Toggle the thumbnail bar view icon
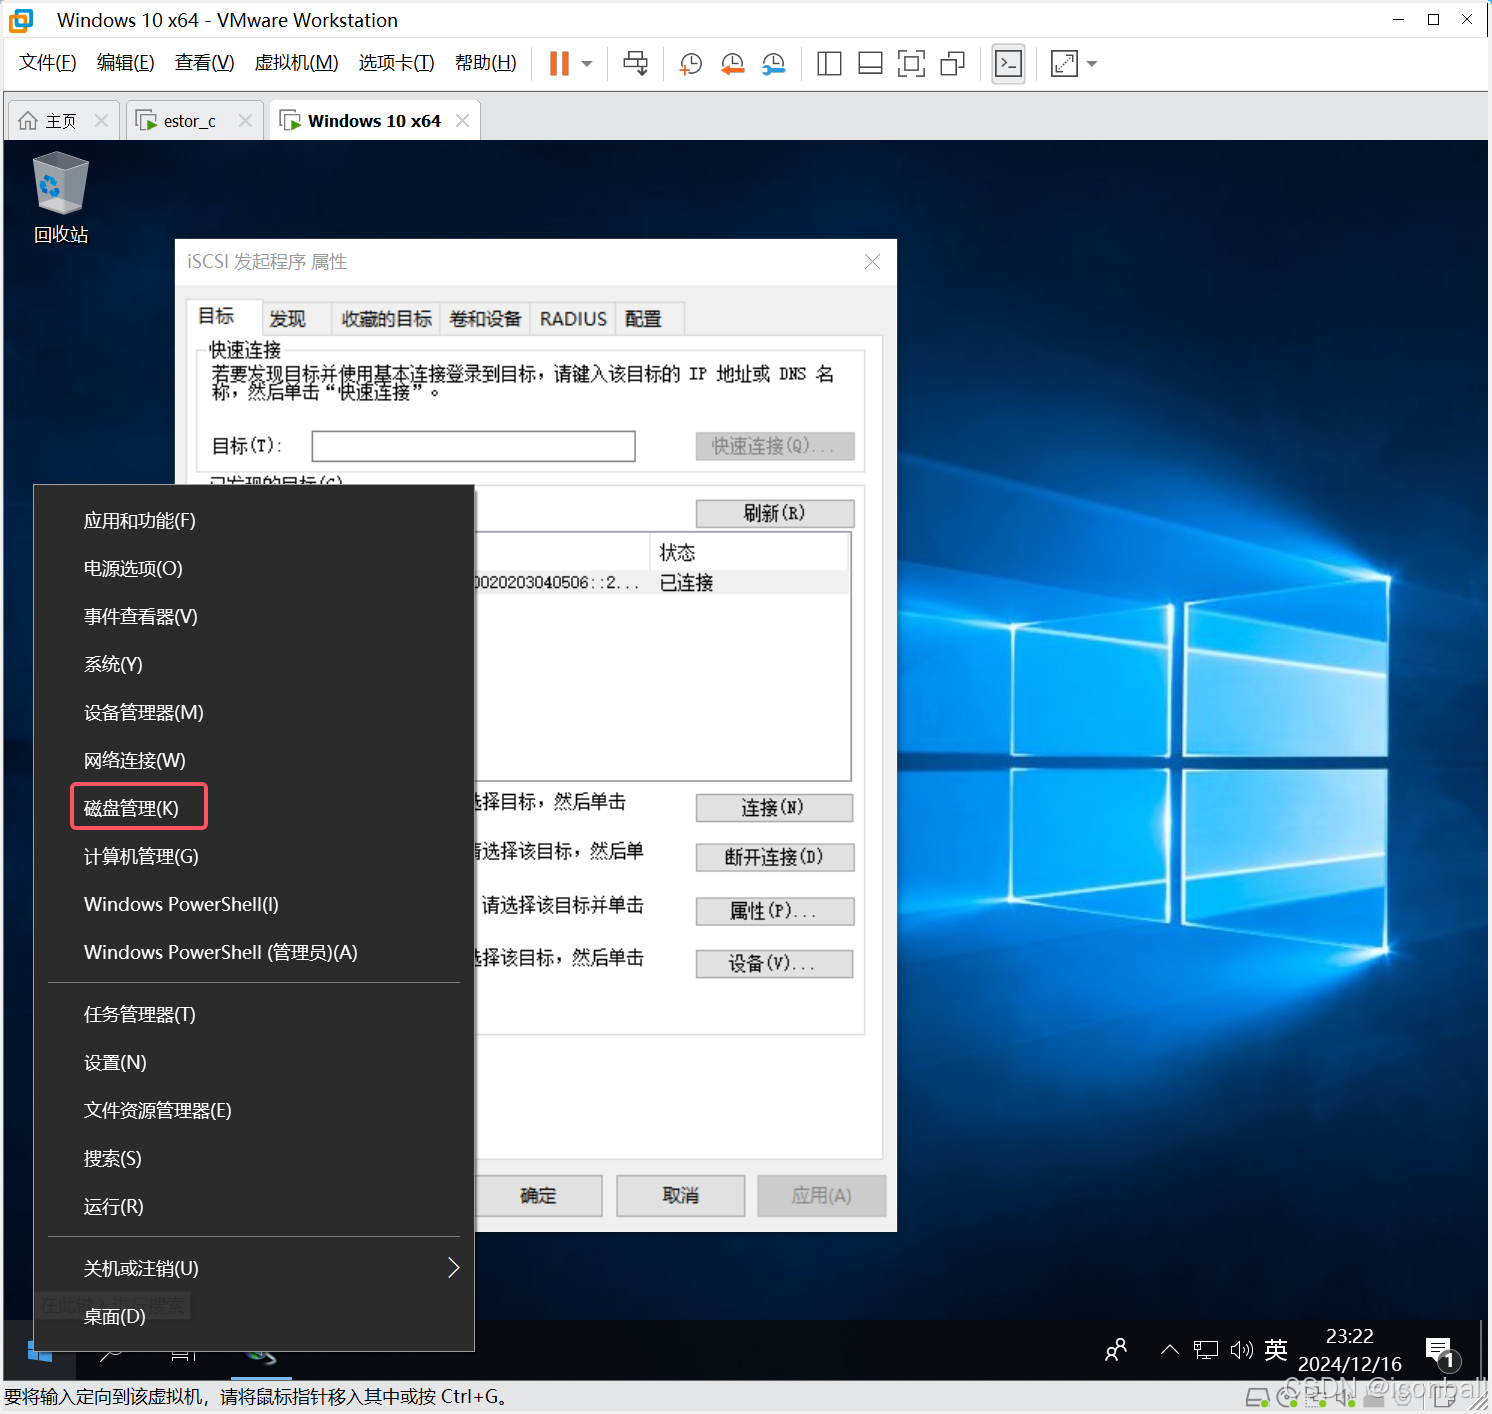Screen dimensions: 1492x1414 click(x=870, y=64)
